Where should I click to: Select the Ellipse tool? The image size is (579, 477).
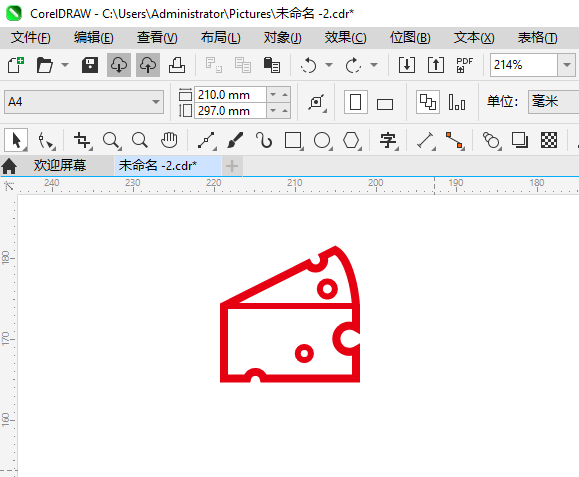click(323, 141)
